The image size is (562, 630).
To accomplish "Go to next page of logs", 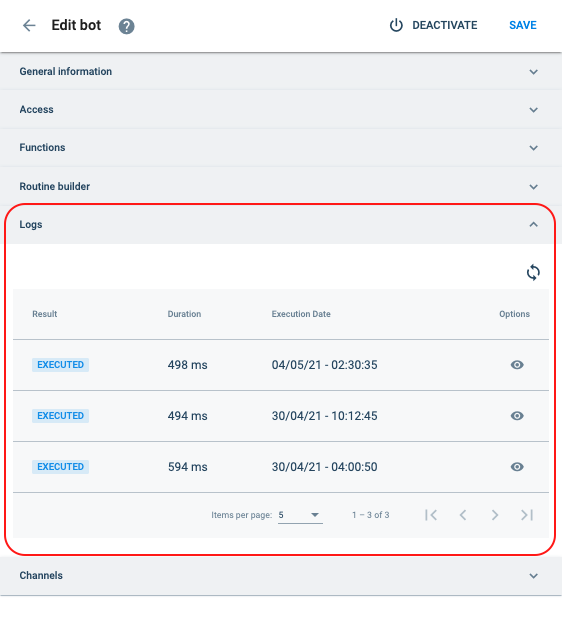I will pyautogui.click(x=495, y=515).
